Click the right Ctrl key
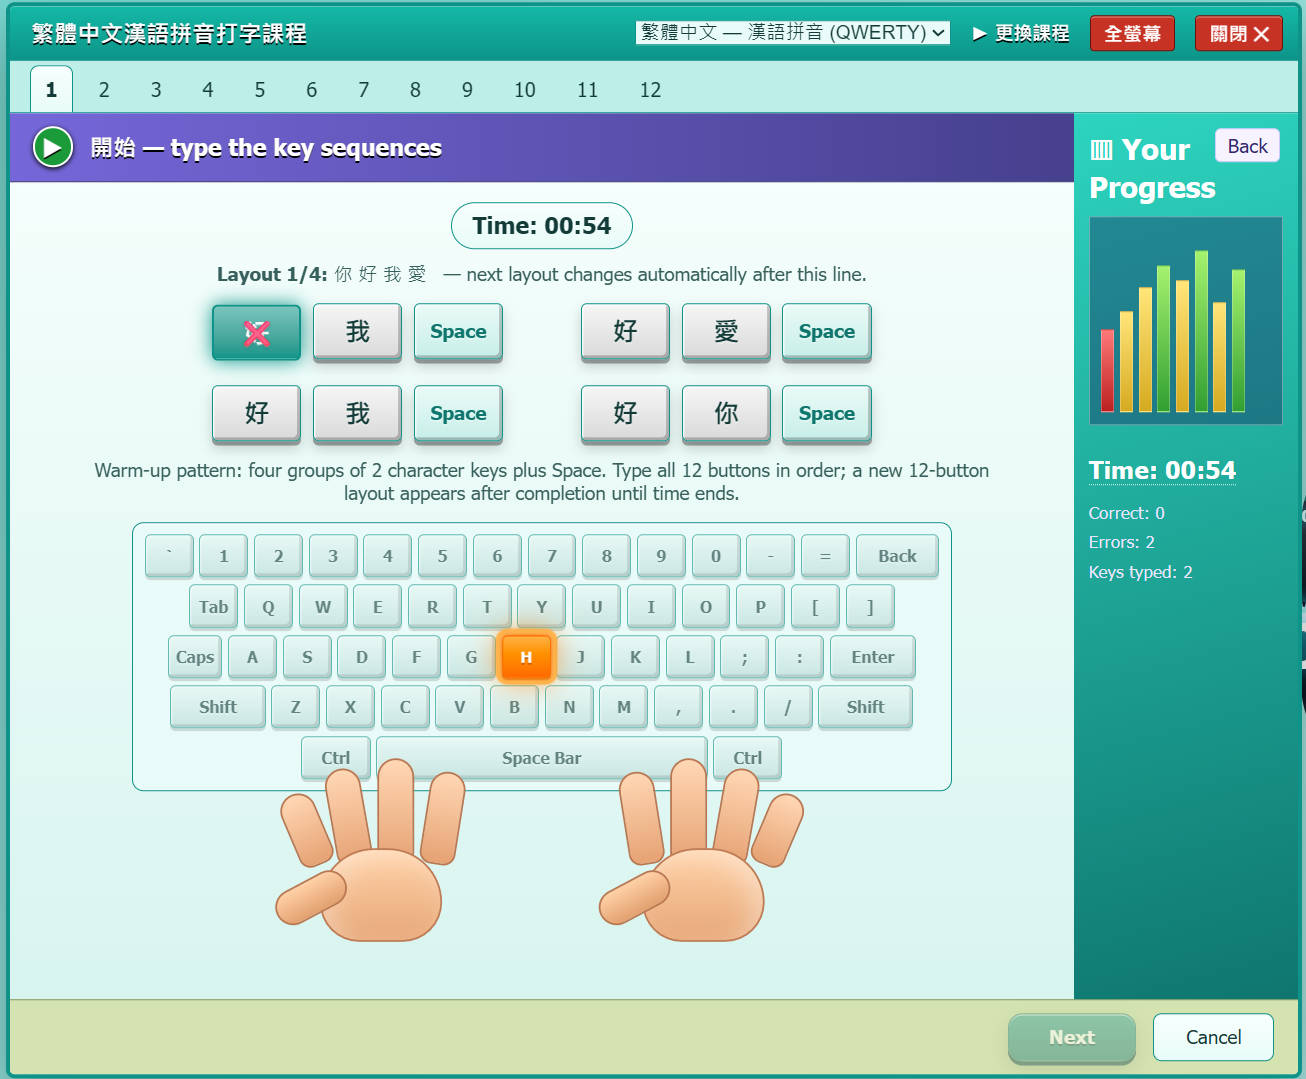The width and height of the screenshot is (1306, 1079). coord(747,758)
